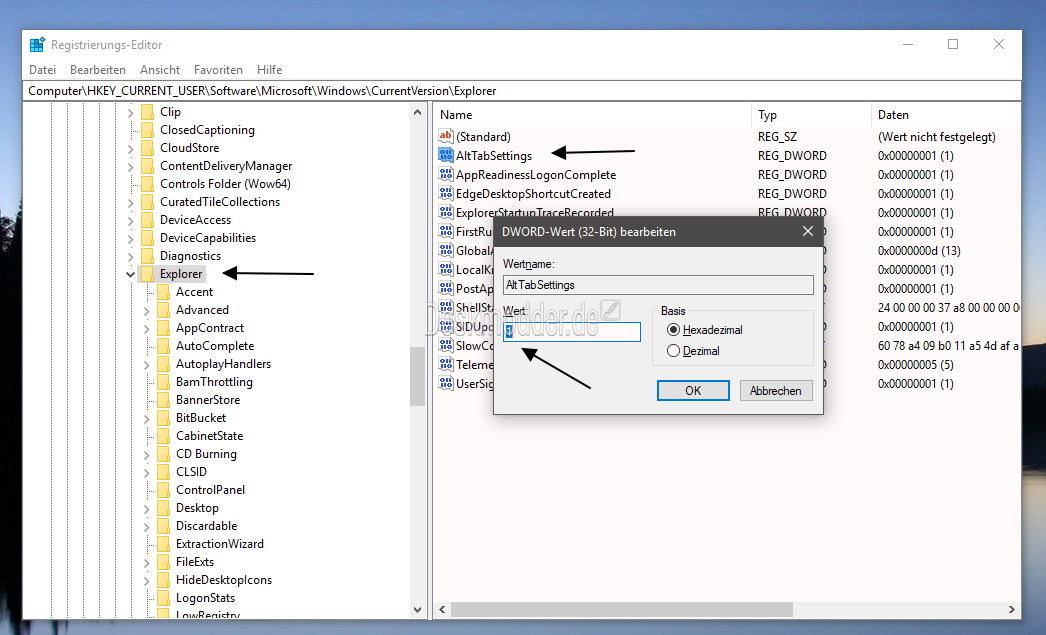This screenshot has width=1046, height=635.
Task: Expand the BitBucket subkey
Action: [147, 419]
